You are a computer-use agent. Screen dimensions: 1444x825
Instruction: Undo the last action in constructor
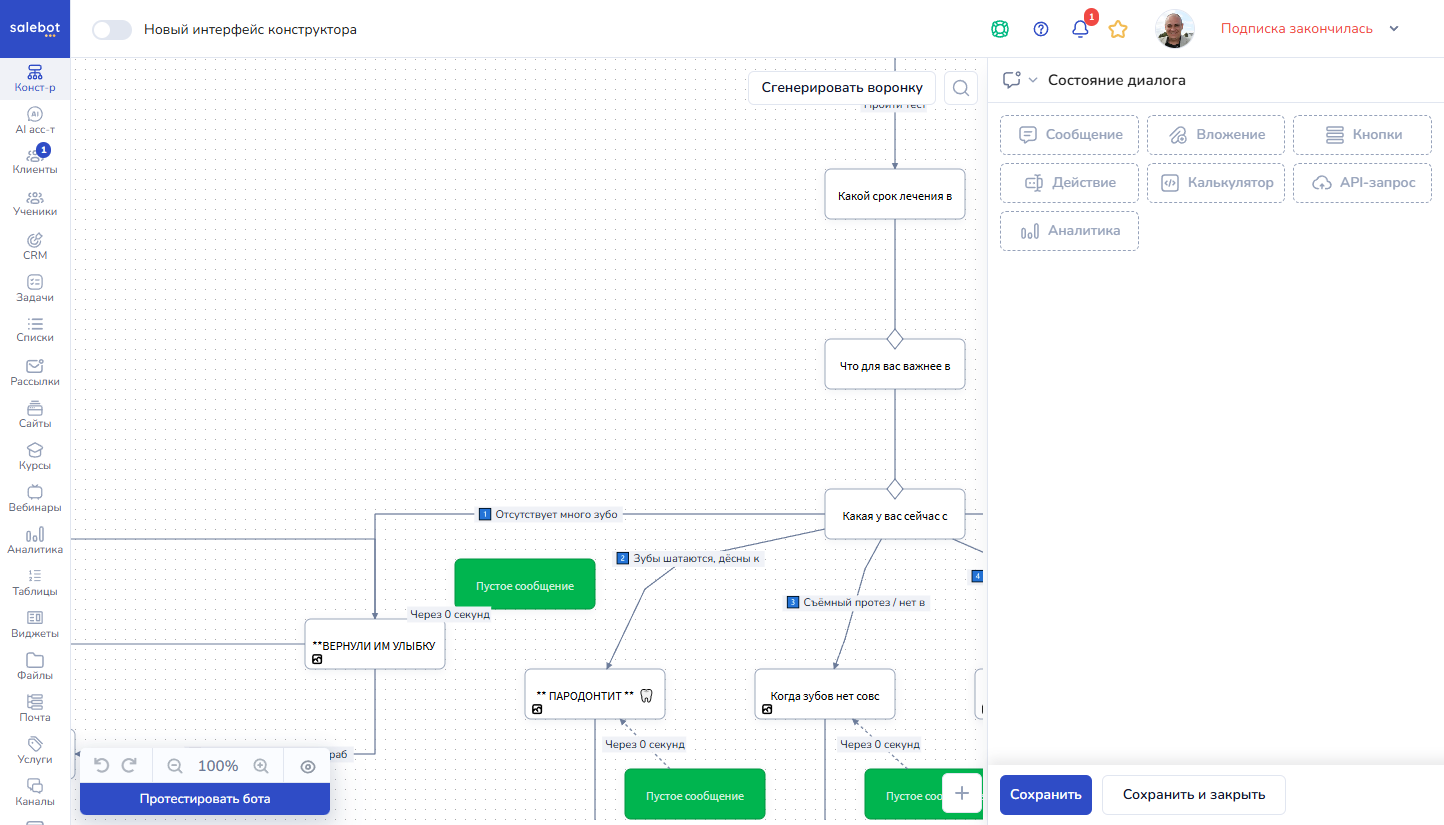coord(101,766)
